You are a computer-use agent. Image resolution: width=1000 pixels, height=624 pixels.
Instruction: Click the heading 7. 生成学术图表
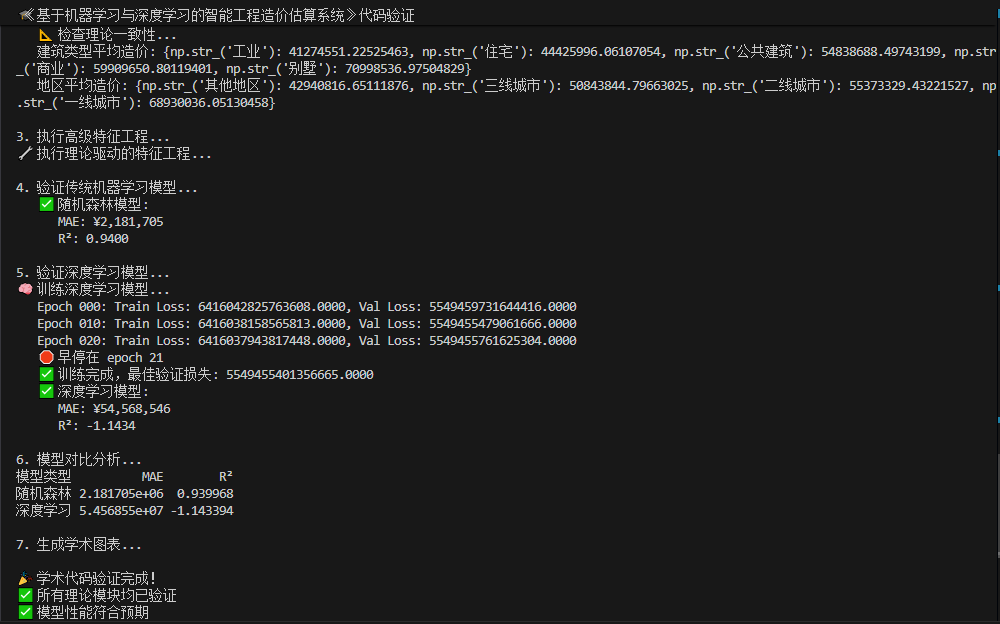click(79, 544)
